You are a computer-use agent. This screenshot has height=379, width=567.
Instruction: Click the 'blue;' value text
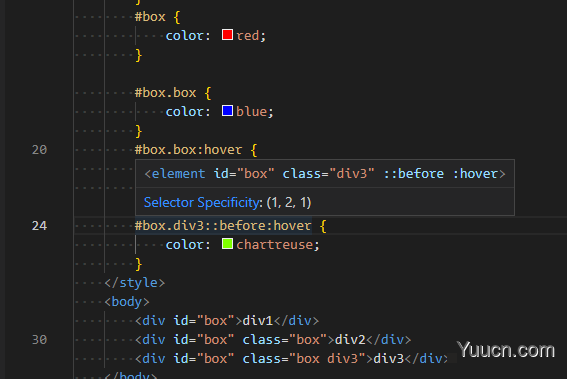pos(255,111)
